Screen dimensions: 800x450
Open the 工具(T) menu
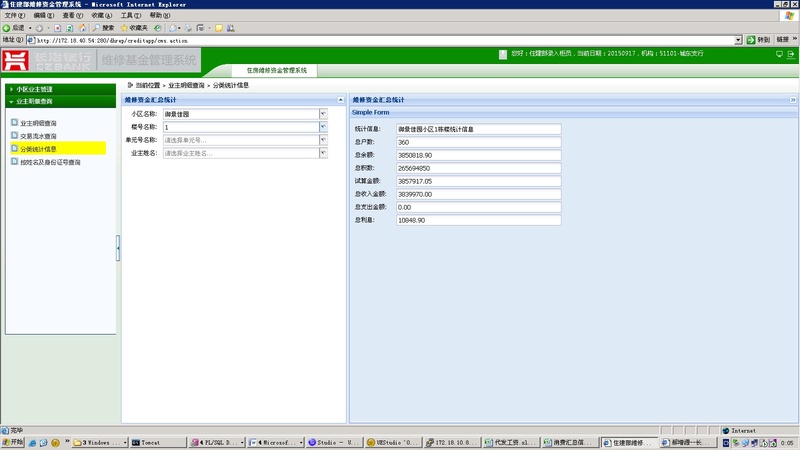[x=131, y=15]
